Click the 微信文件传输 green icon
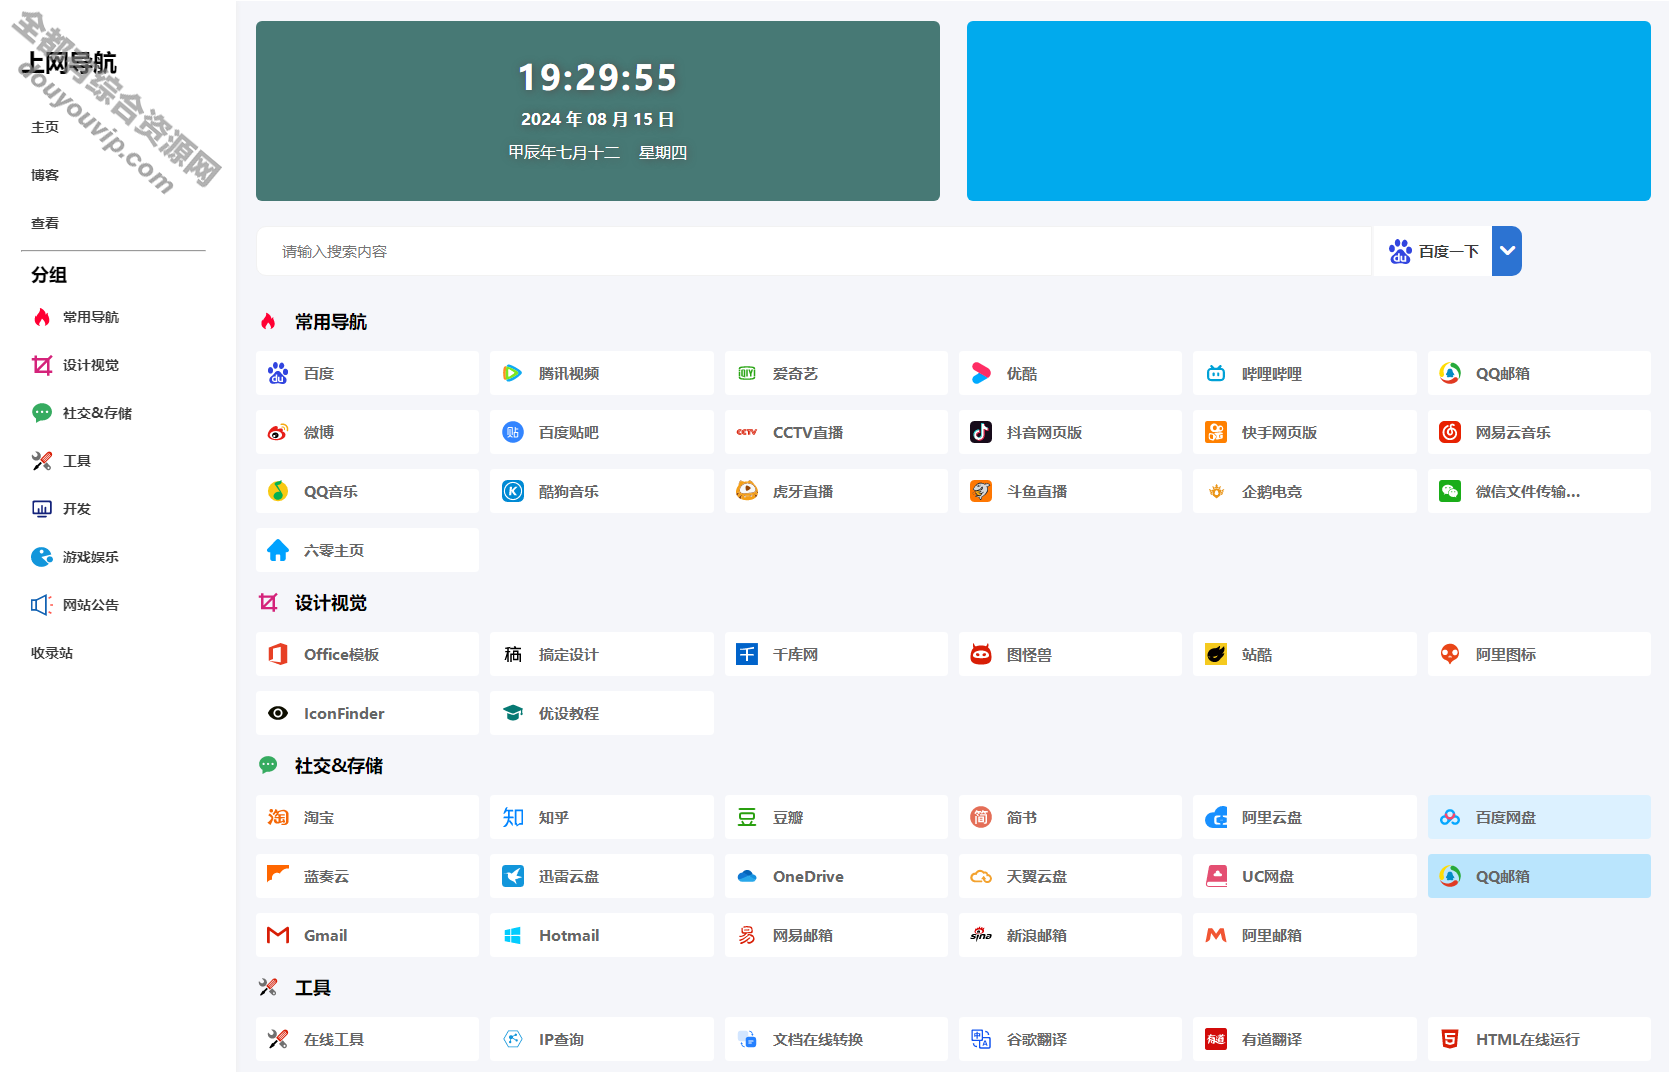The height and width of the screenshot is (1072, 1669). click(x=1450, y=491)
